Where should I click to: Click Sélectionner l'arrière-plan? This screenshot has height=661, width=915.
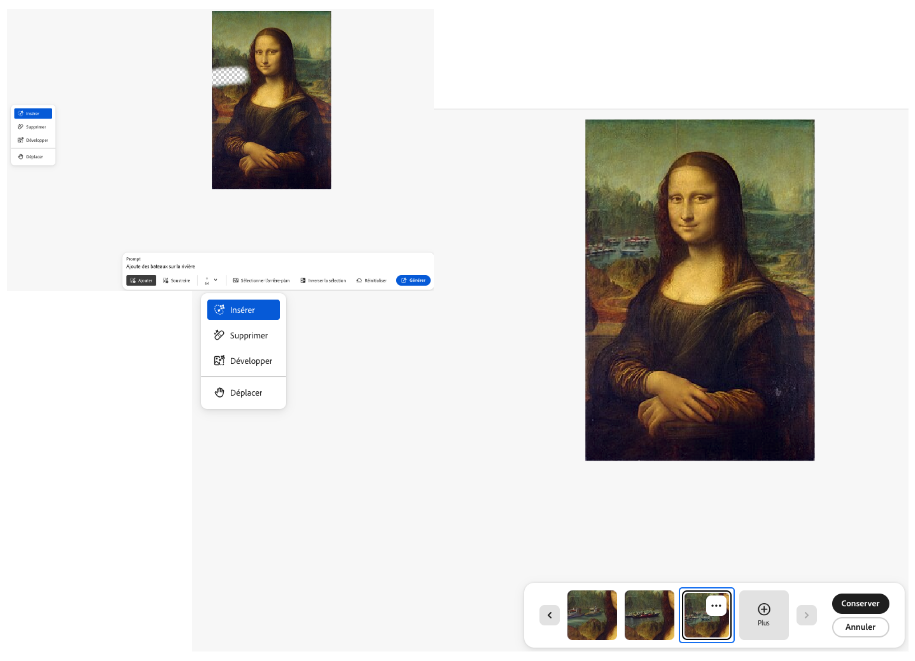[x=261, y=281]
